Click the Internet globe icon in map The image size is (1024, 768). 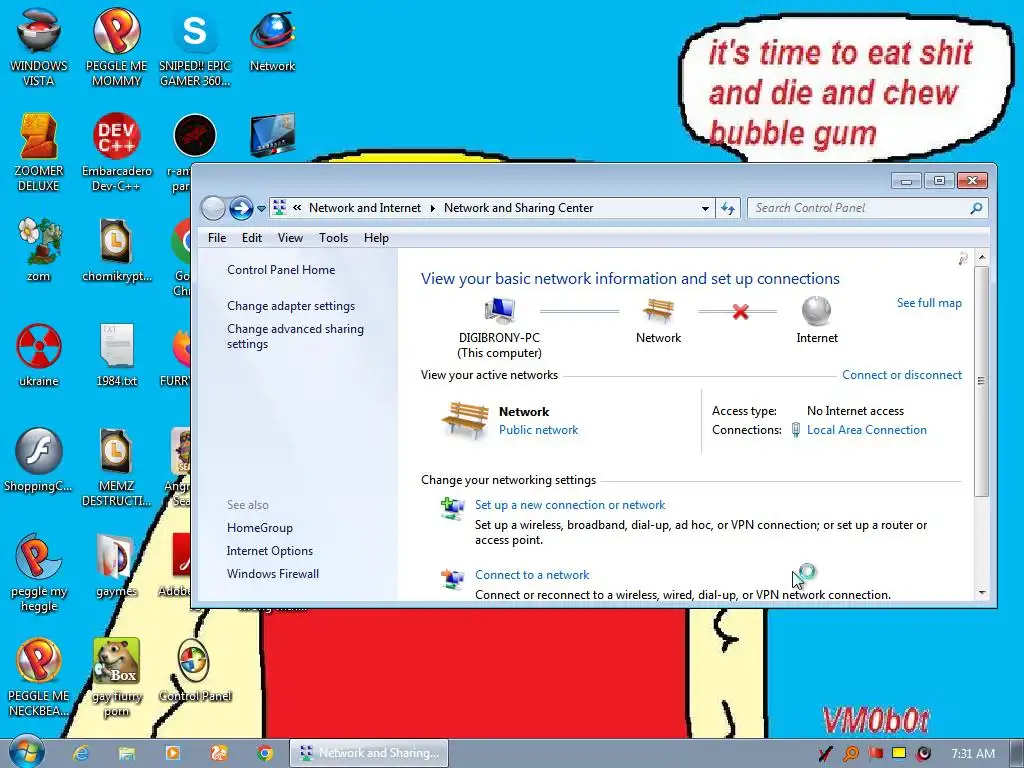(816, 311)
